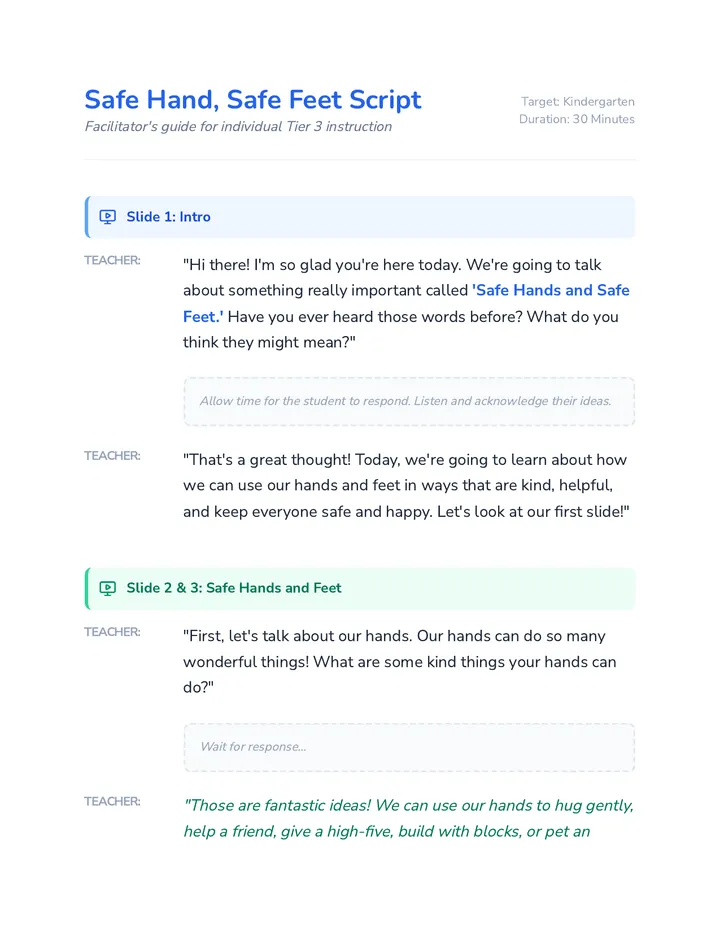This screenshot has height=932, width=720.
Task: Click the Target: Kindergarten label
Action: click(x=578, y=102)
